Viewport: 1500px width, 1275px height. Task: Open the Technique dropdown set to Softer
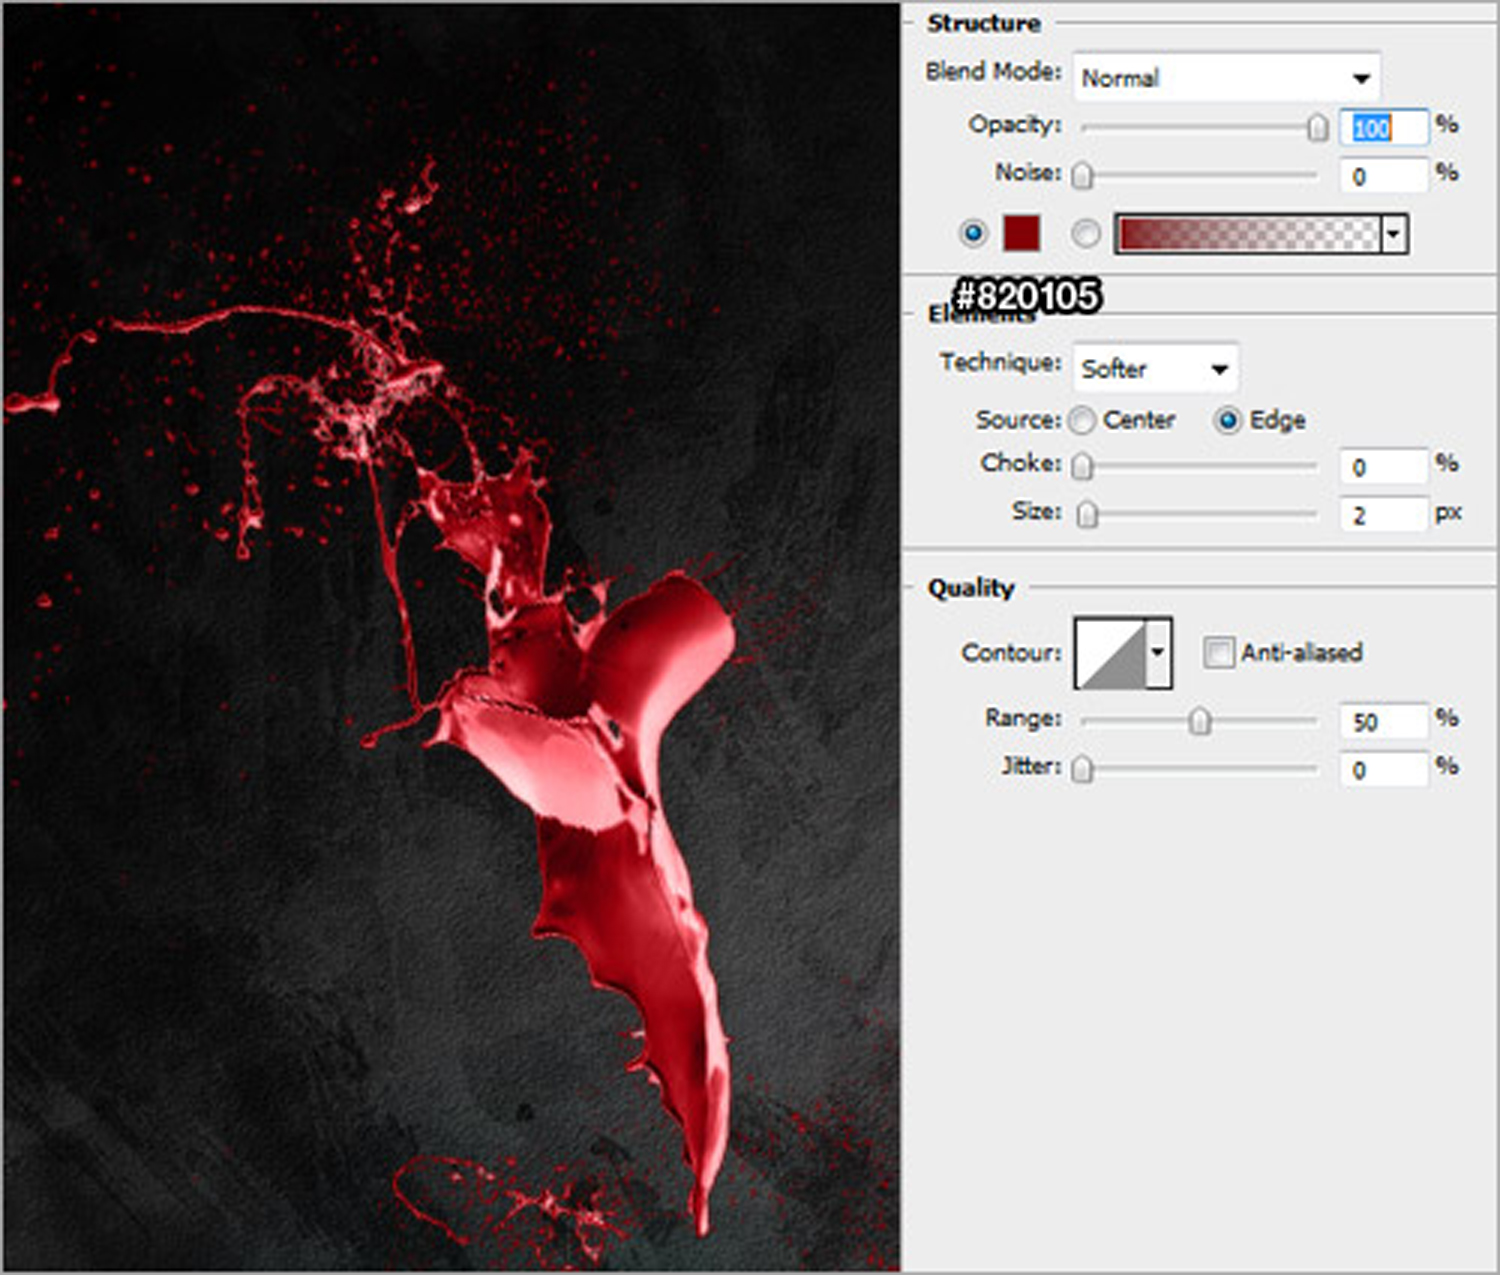click(x=1155, y=369)
